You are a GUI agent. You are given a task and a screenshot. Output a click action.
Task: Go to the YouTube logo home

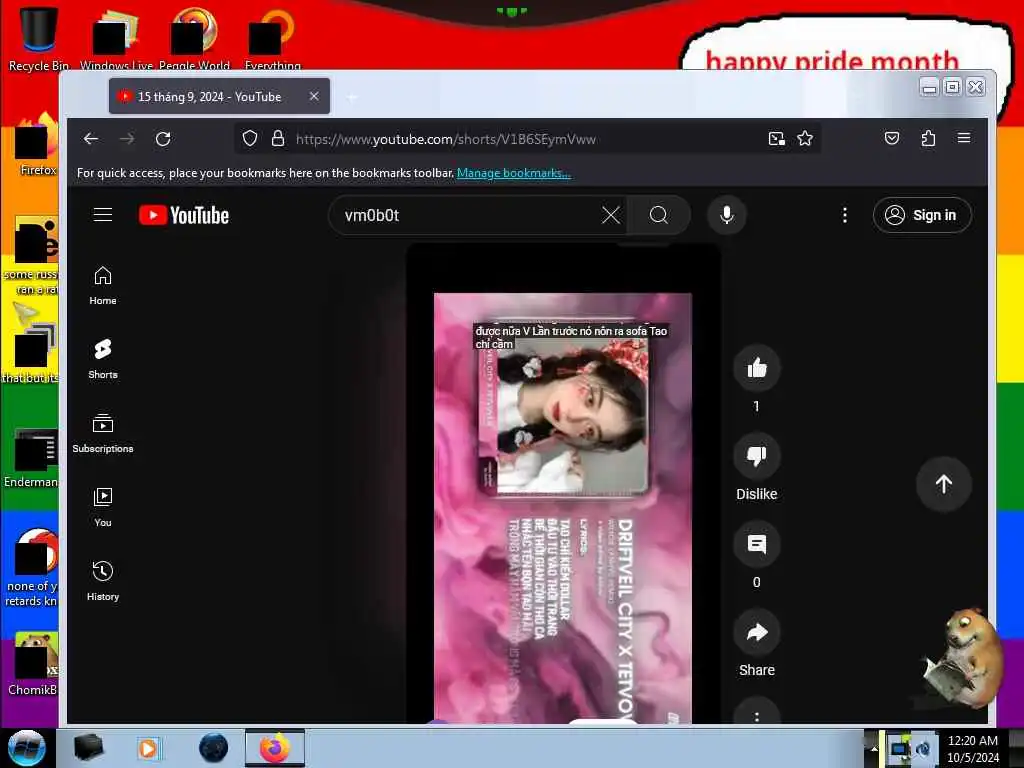184,215
